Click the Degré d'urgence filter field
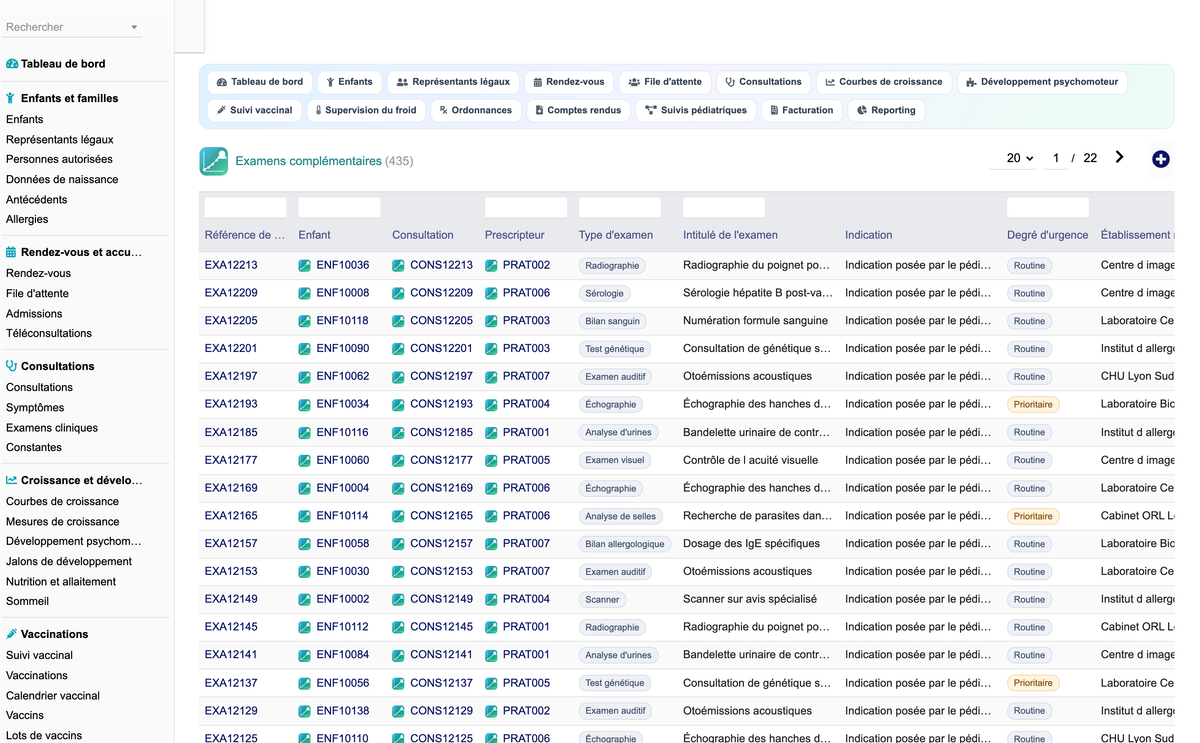This screenshot has width=1200, height=743. pos(1048,207)
